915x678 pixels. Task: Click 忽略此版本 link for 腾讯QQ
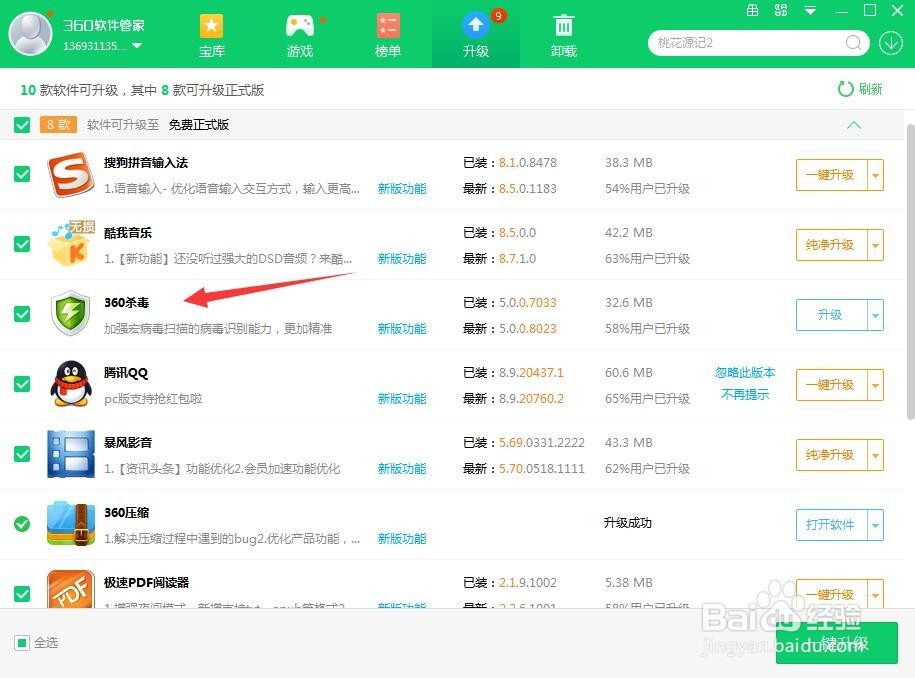(745, 372)
